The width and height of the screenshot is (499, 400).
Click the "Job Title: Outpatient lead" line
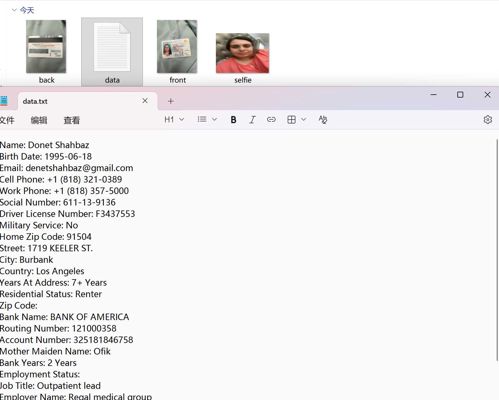(x=50, y=386)
